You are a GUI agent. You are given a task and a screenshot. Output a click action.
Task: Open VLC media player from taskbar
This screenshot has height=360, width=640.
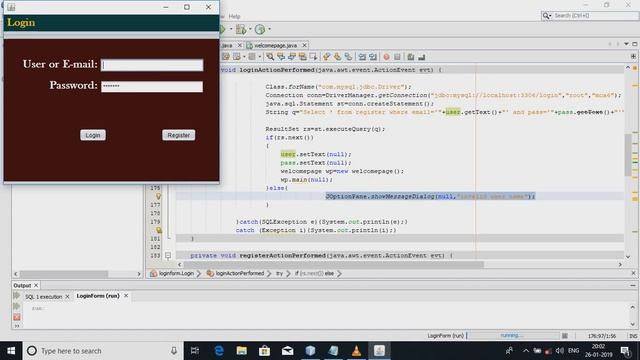[356, 351]
